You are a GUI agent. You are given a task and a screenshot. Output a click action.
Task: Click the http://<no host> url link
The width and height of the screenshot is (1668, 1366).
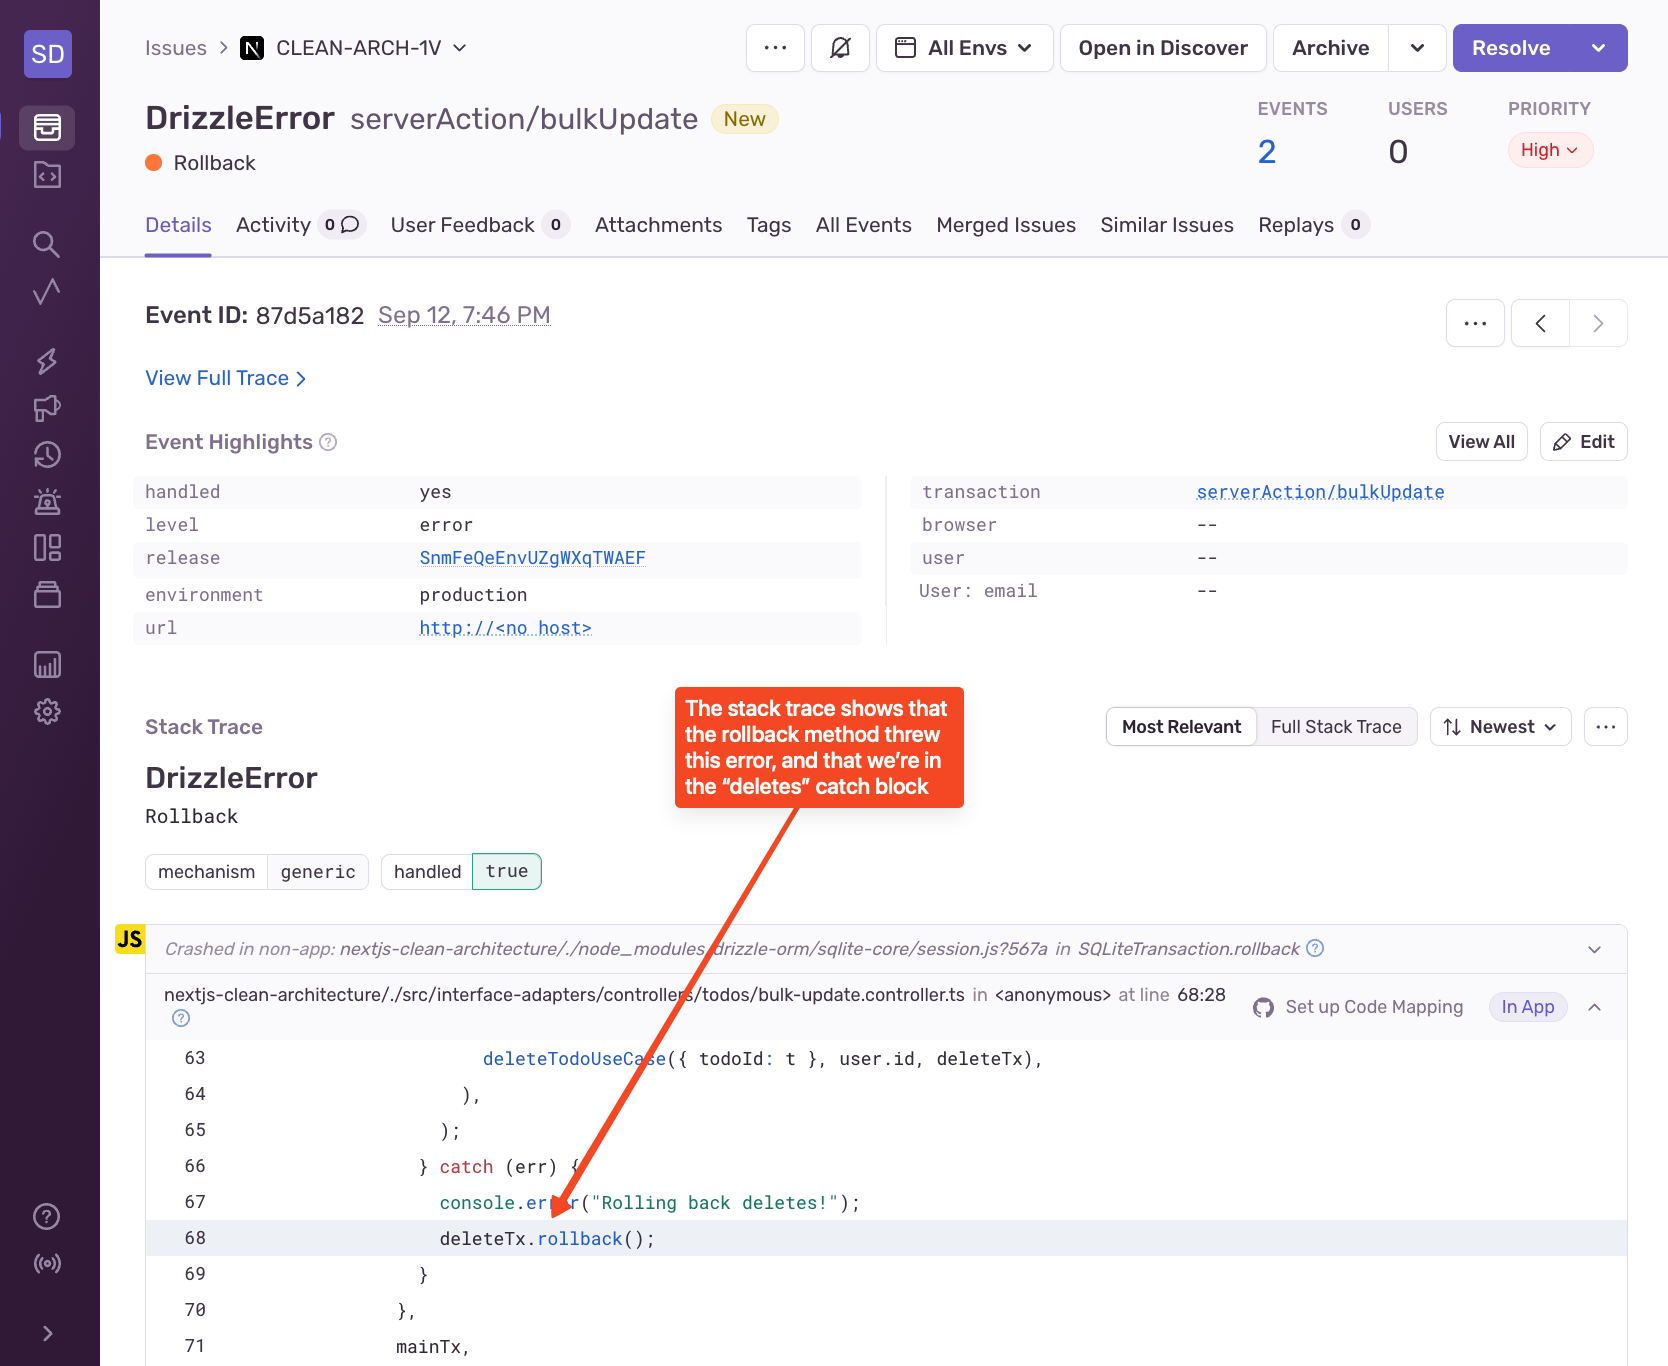(x=505, y=628)
